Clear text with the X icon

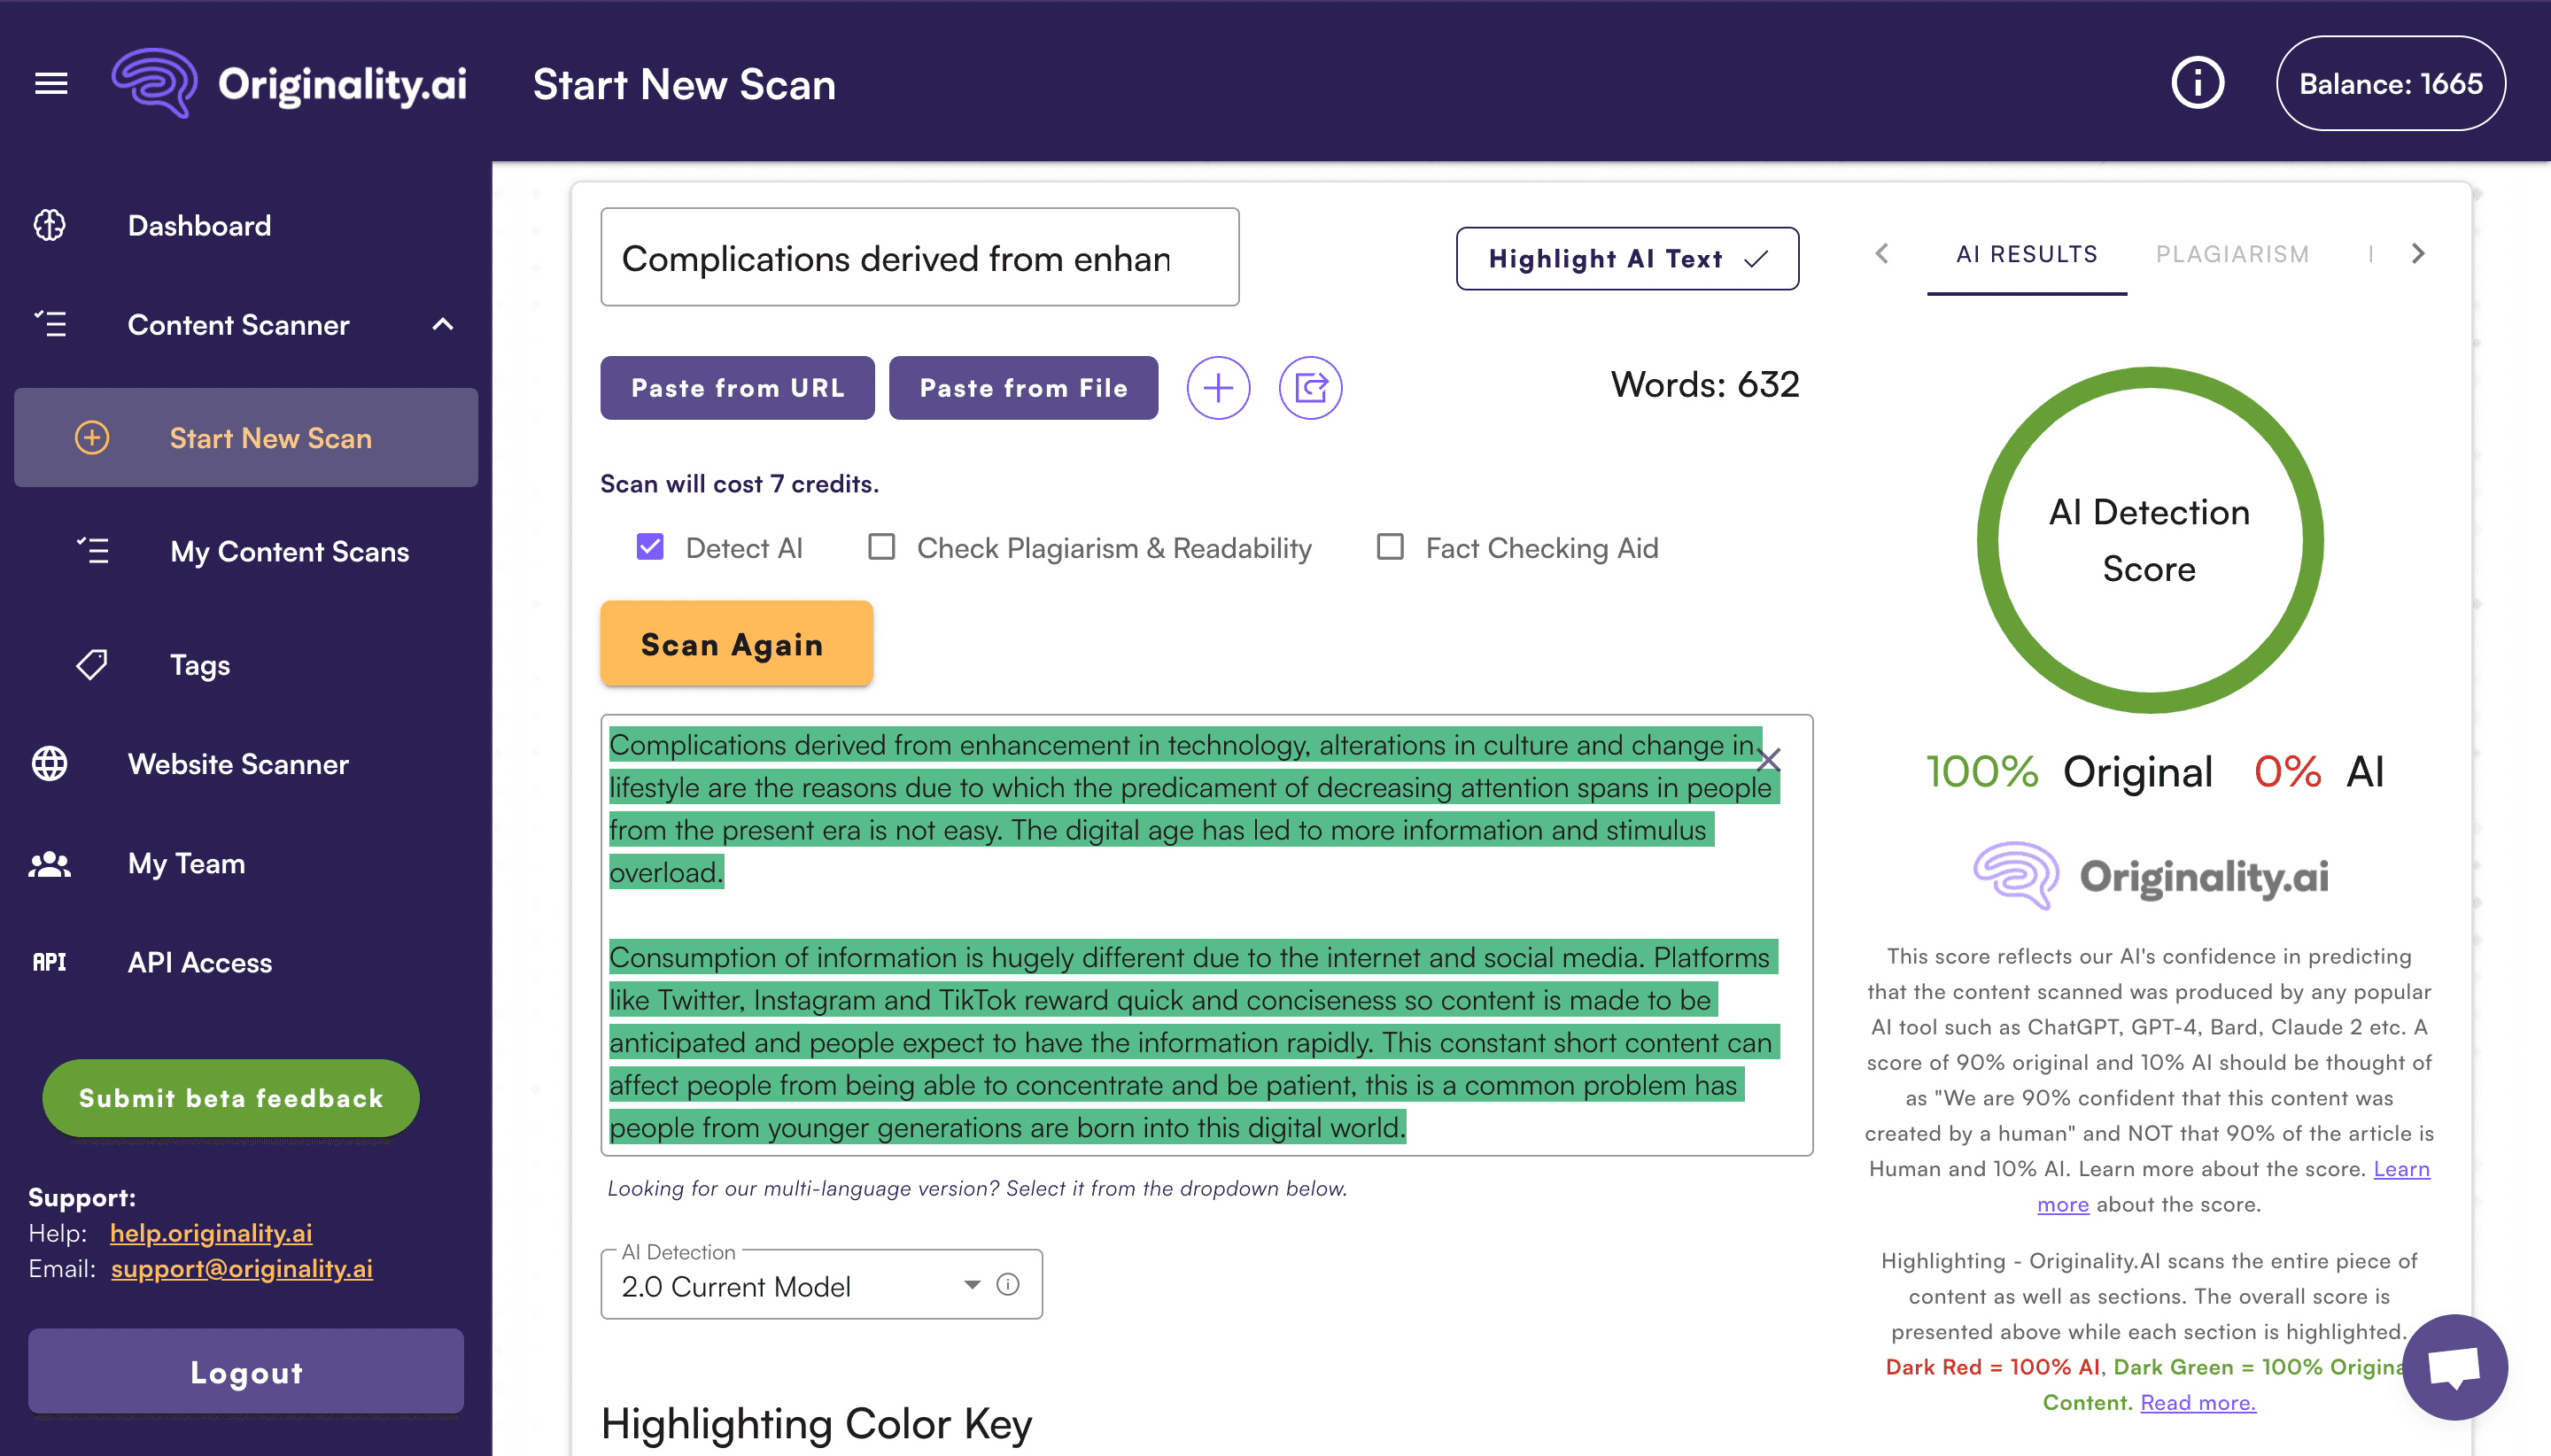[1768, 760]
